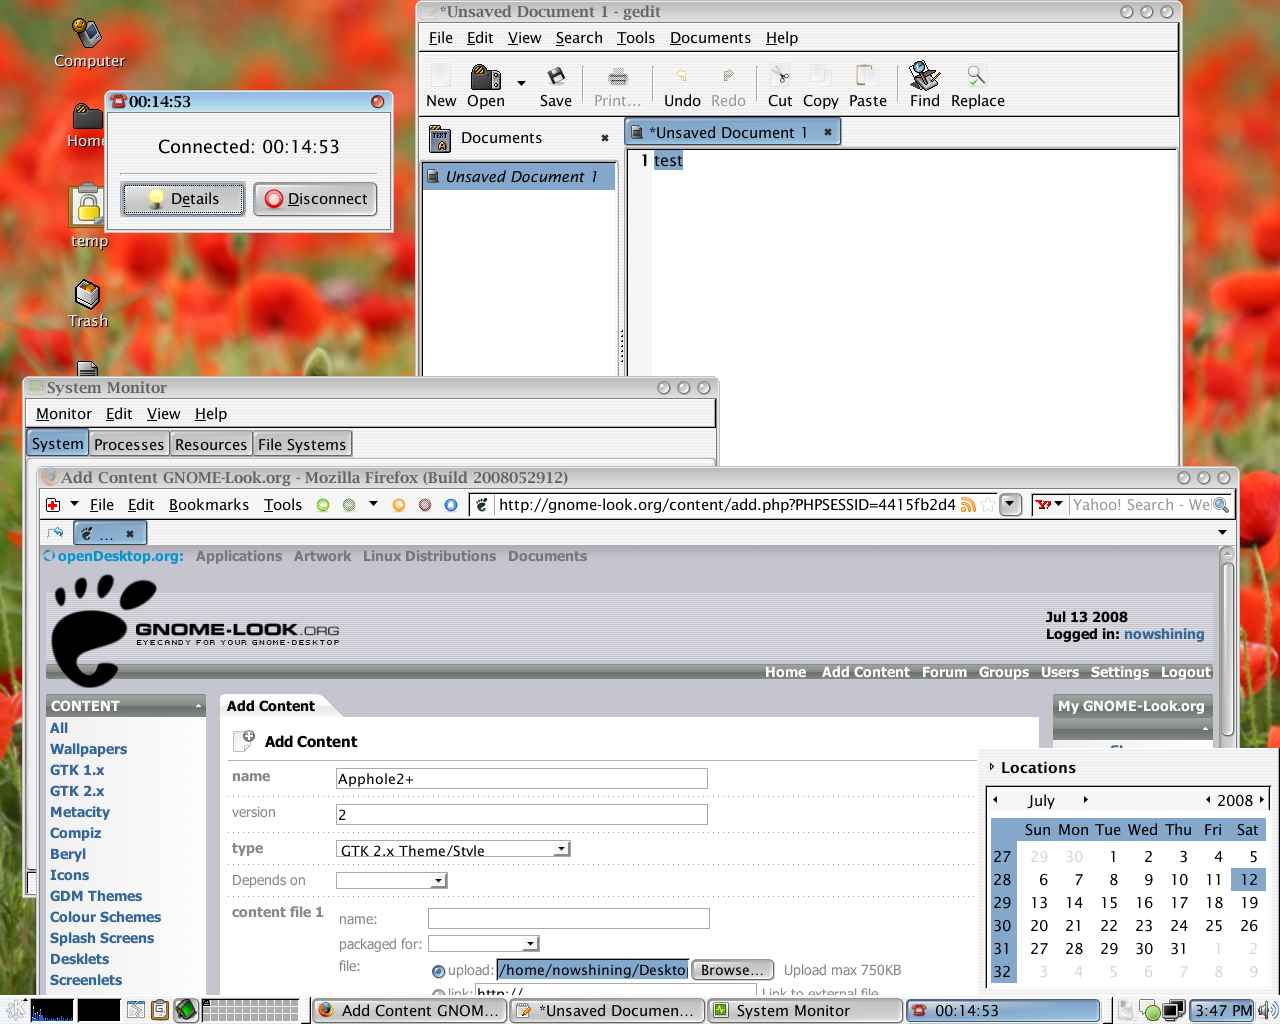The height and width of the screenshot is (1024, 1280).
Task: Expand the Locations section in calendar
Action: point(992,767)
